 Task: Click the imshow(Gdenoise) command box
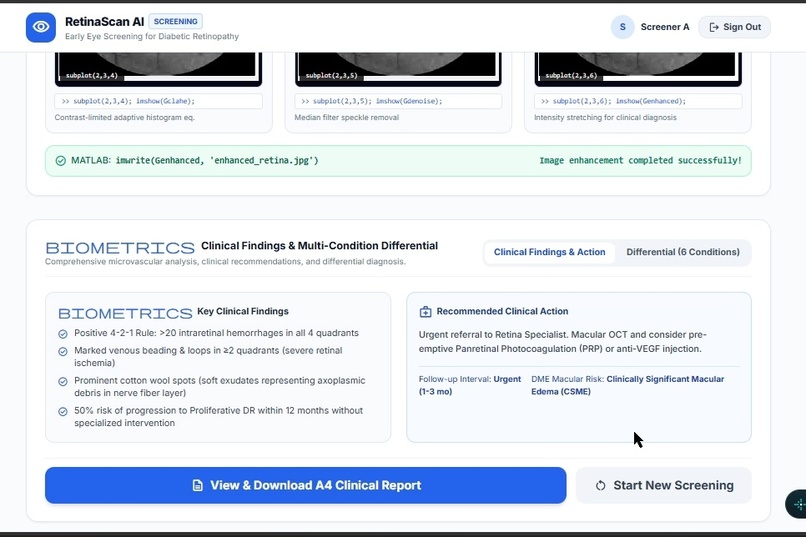(398, 101)
